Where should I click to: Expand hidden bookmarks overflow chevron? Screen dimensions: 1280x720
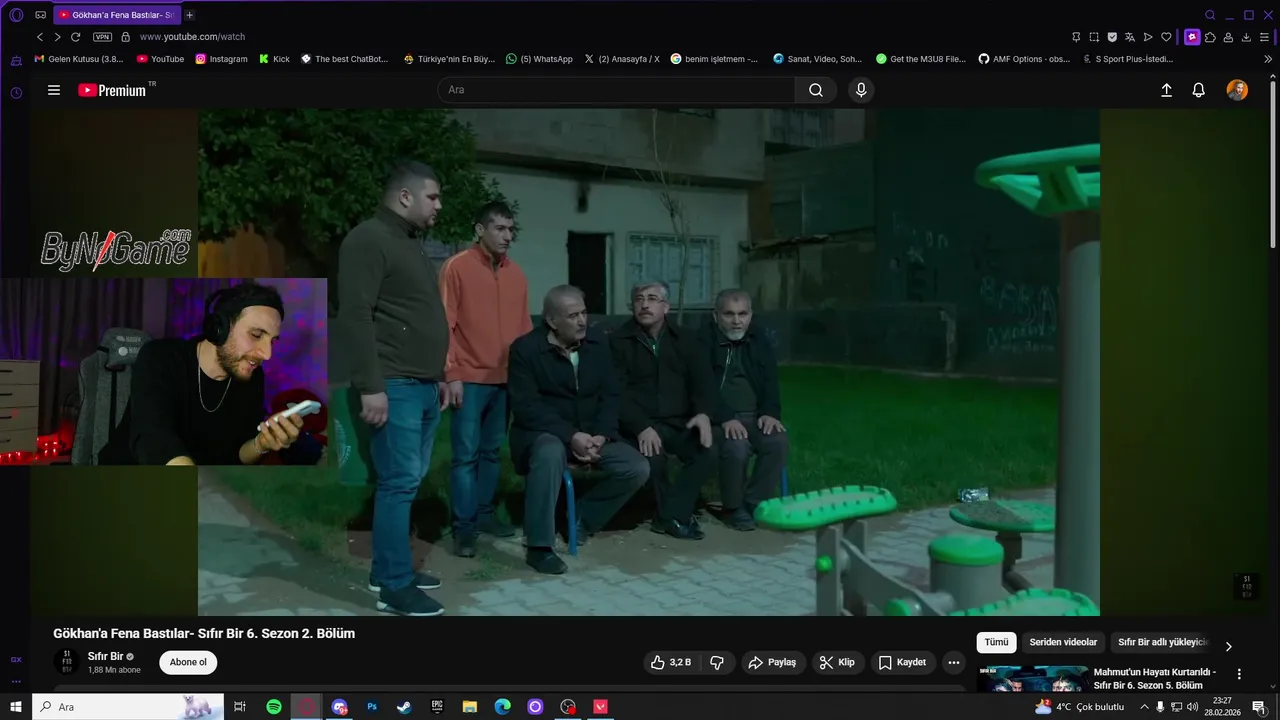point(1268,59)
